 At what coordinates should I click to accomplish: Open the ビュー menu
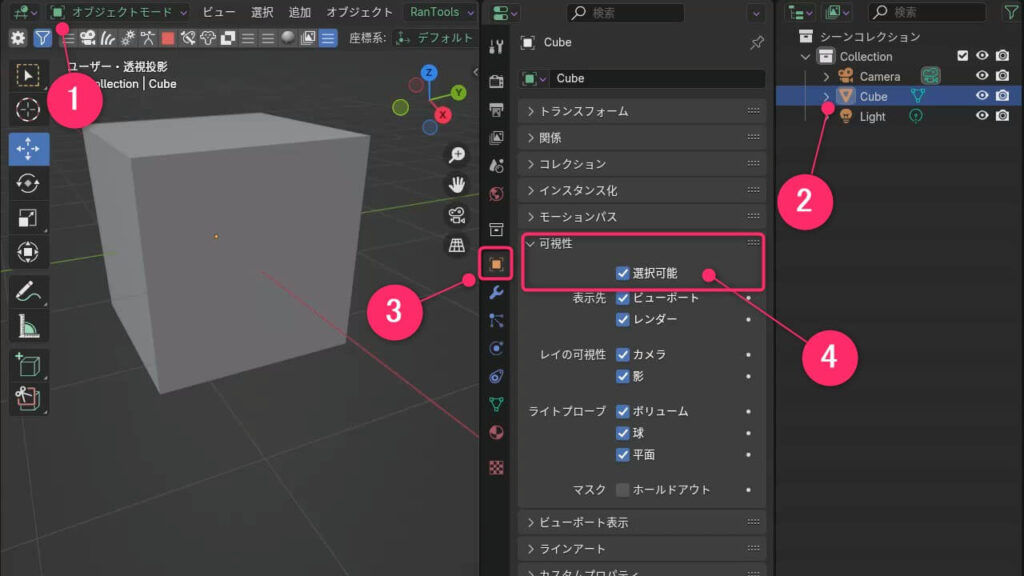[x=219, y=12]
